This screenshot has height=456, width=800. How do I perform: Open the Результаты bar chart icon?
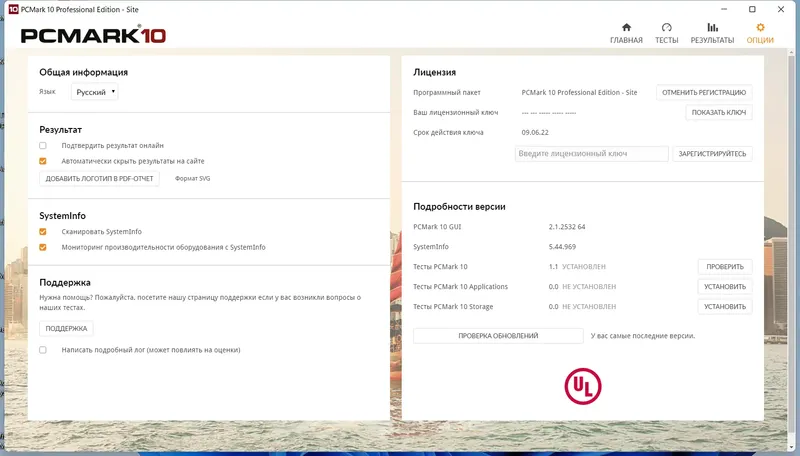tap(712, 27)
